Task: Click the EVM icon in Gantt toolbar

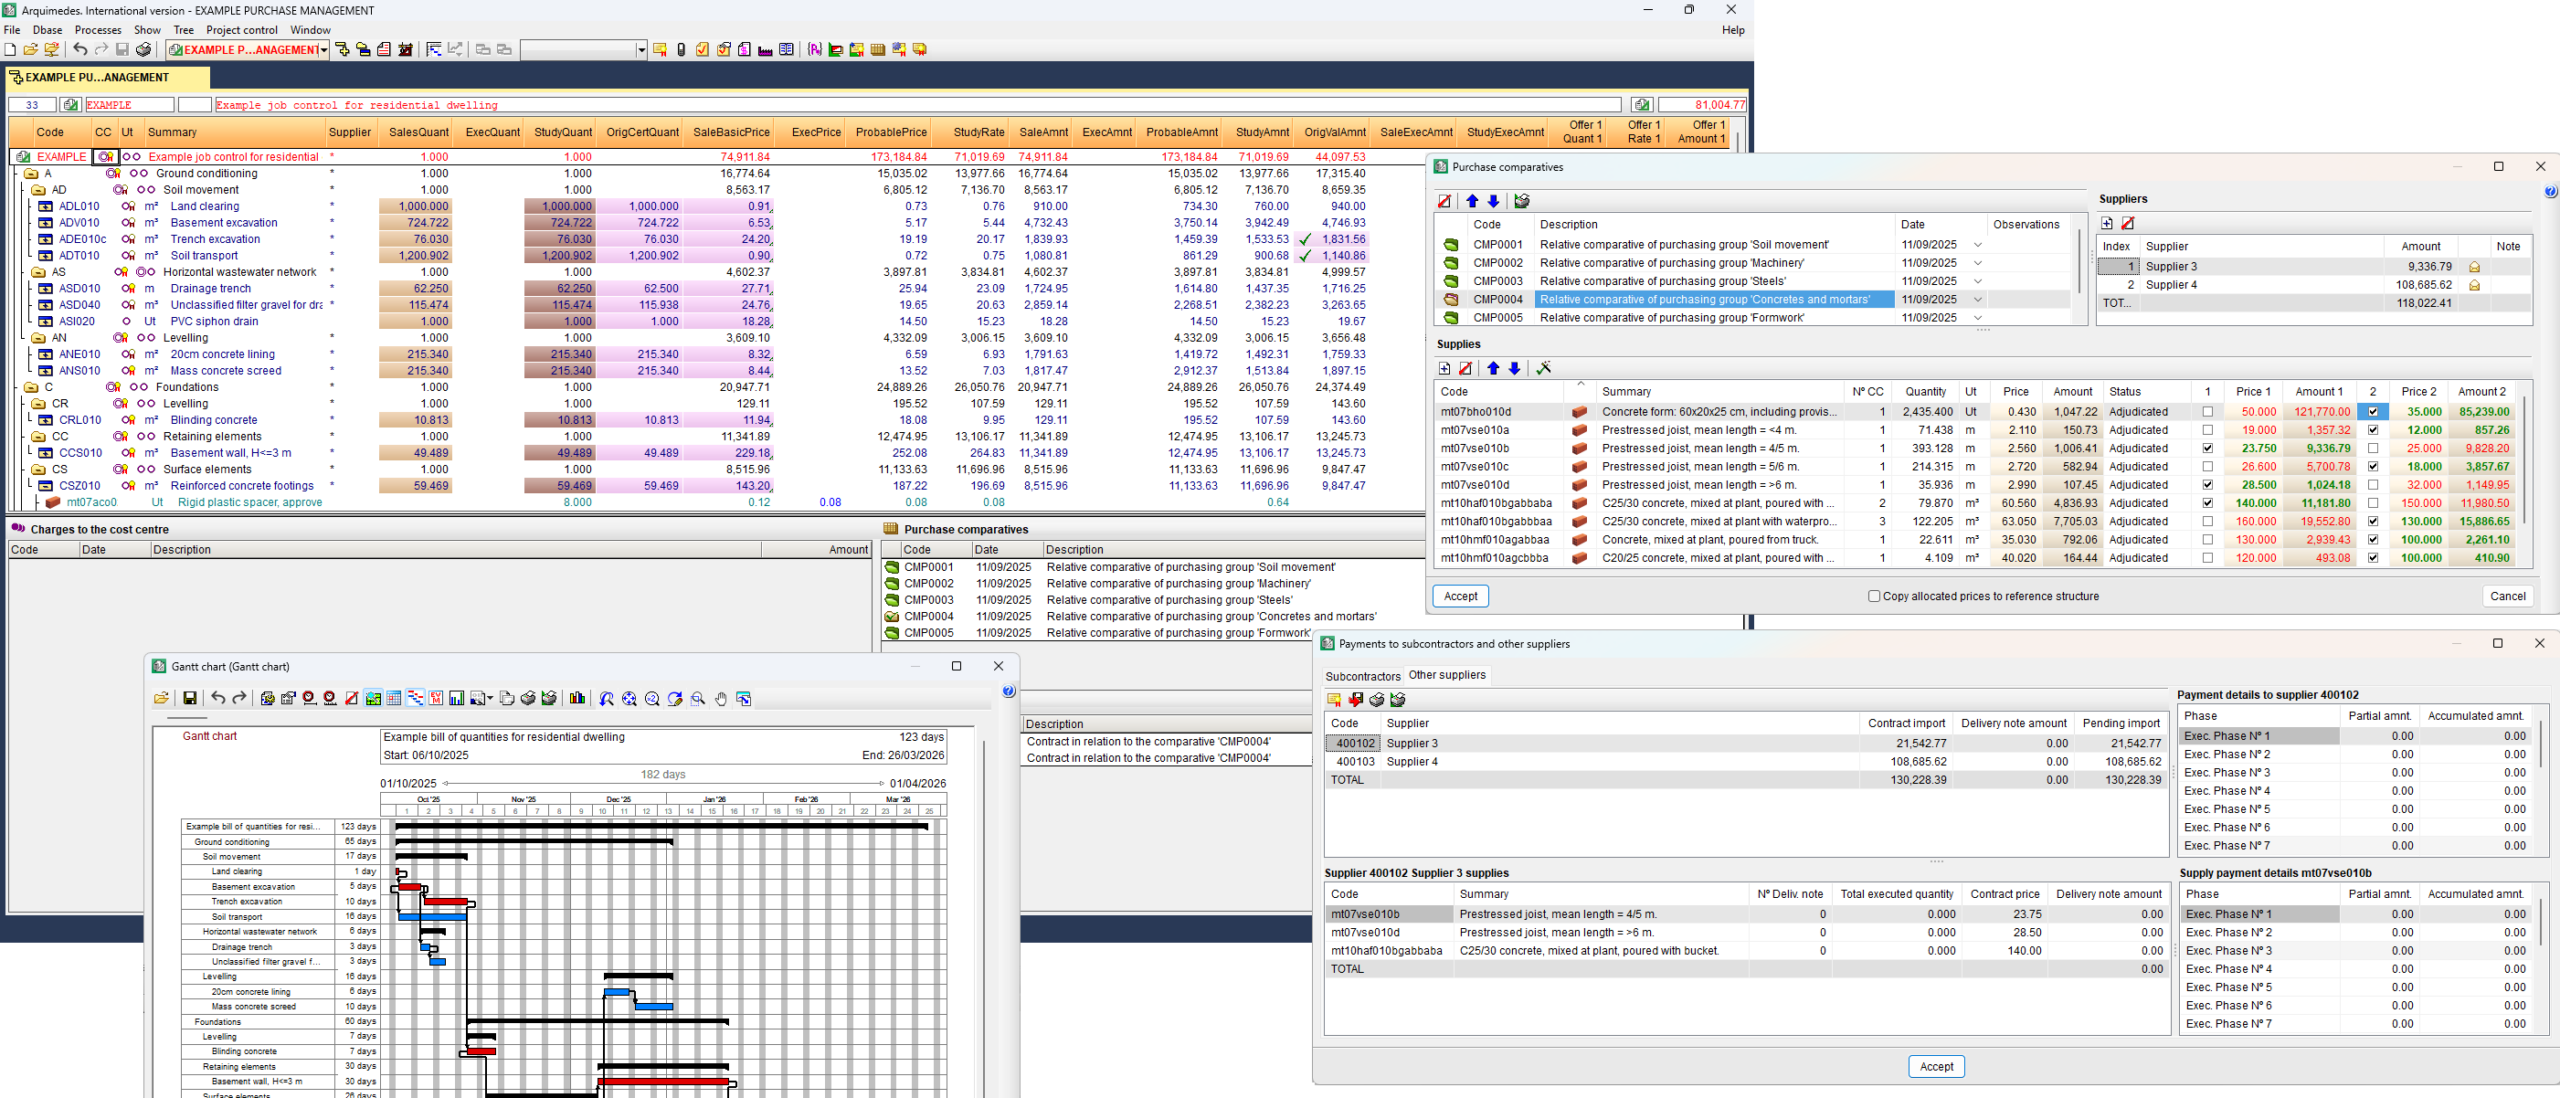Action: 436,698
